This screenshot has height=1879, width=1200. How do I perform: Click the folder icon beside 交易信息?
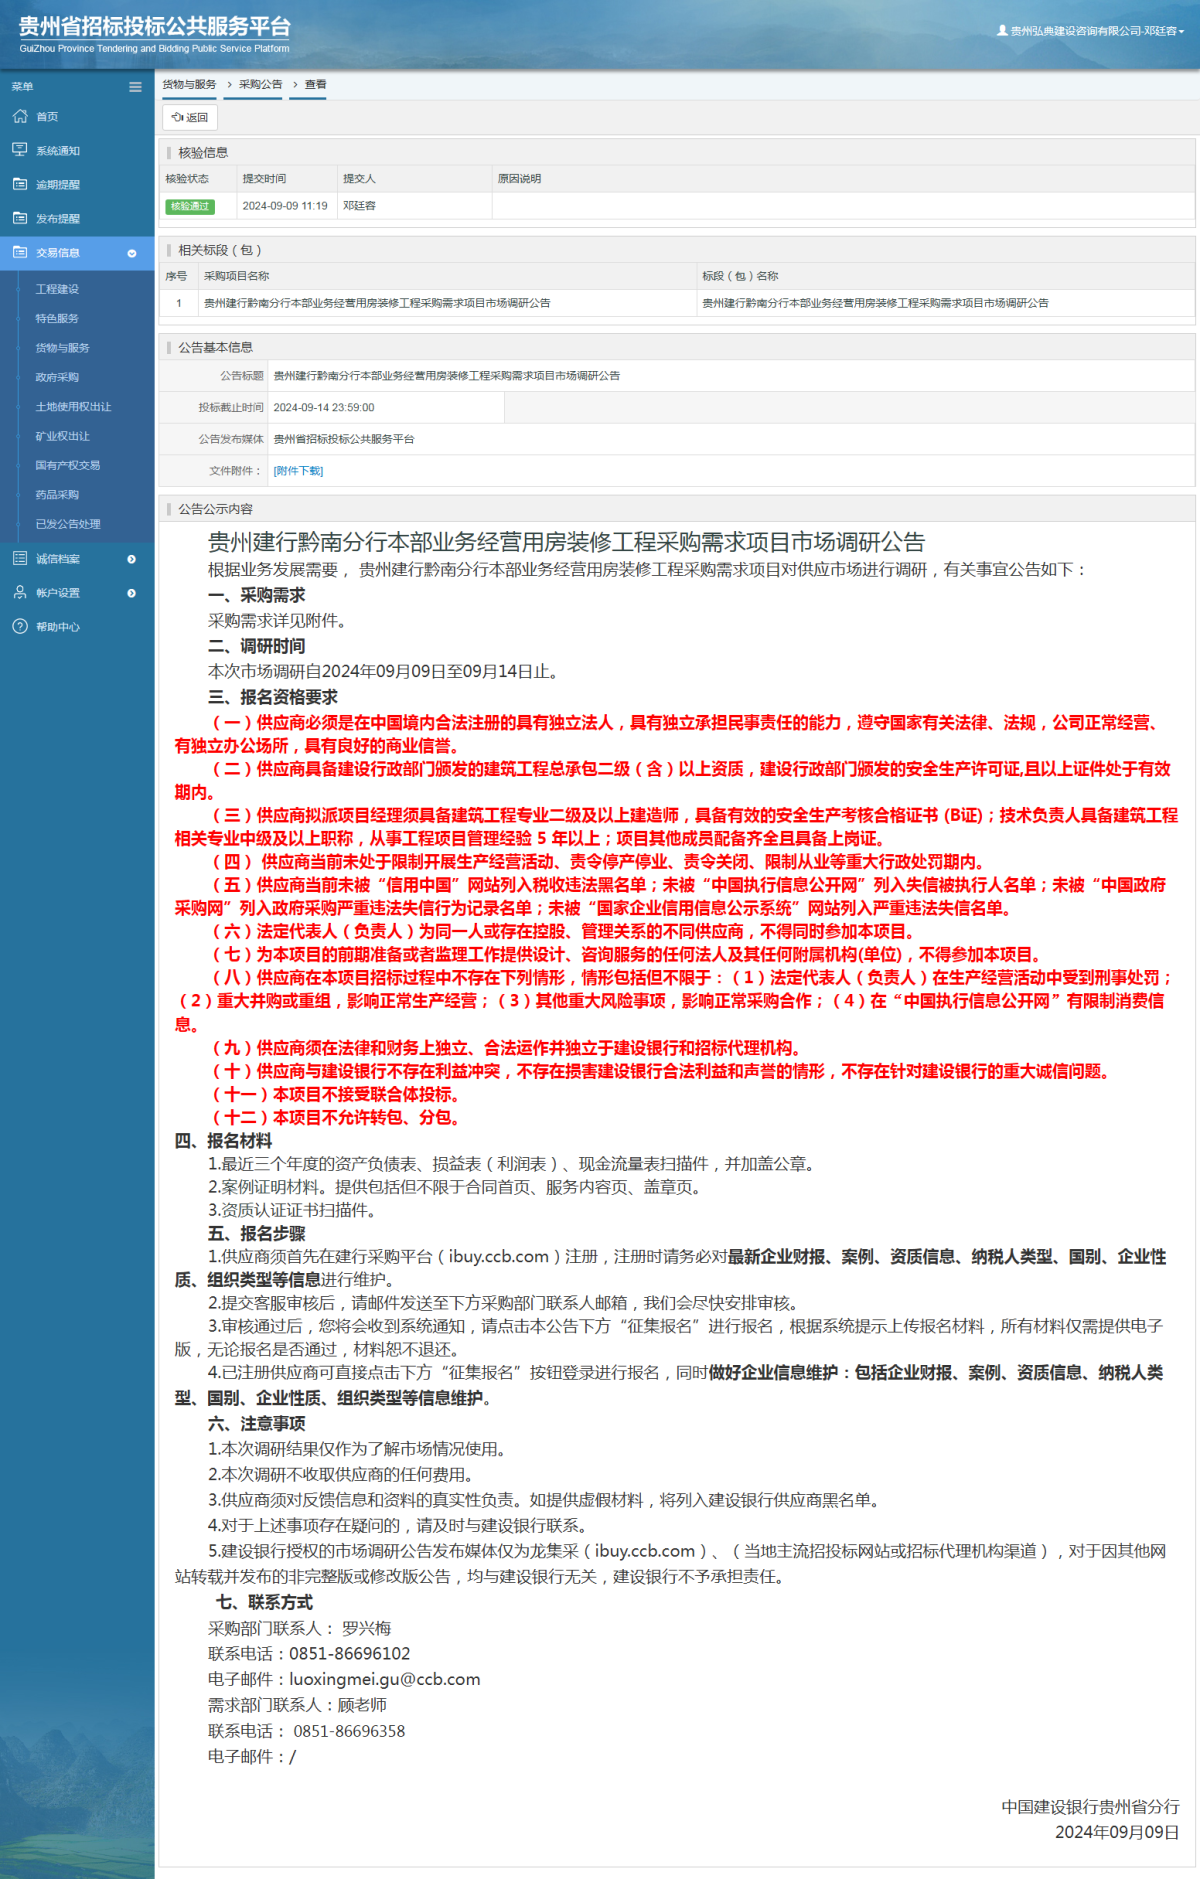coord(20,252)
